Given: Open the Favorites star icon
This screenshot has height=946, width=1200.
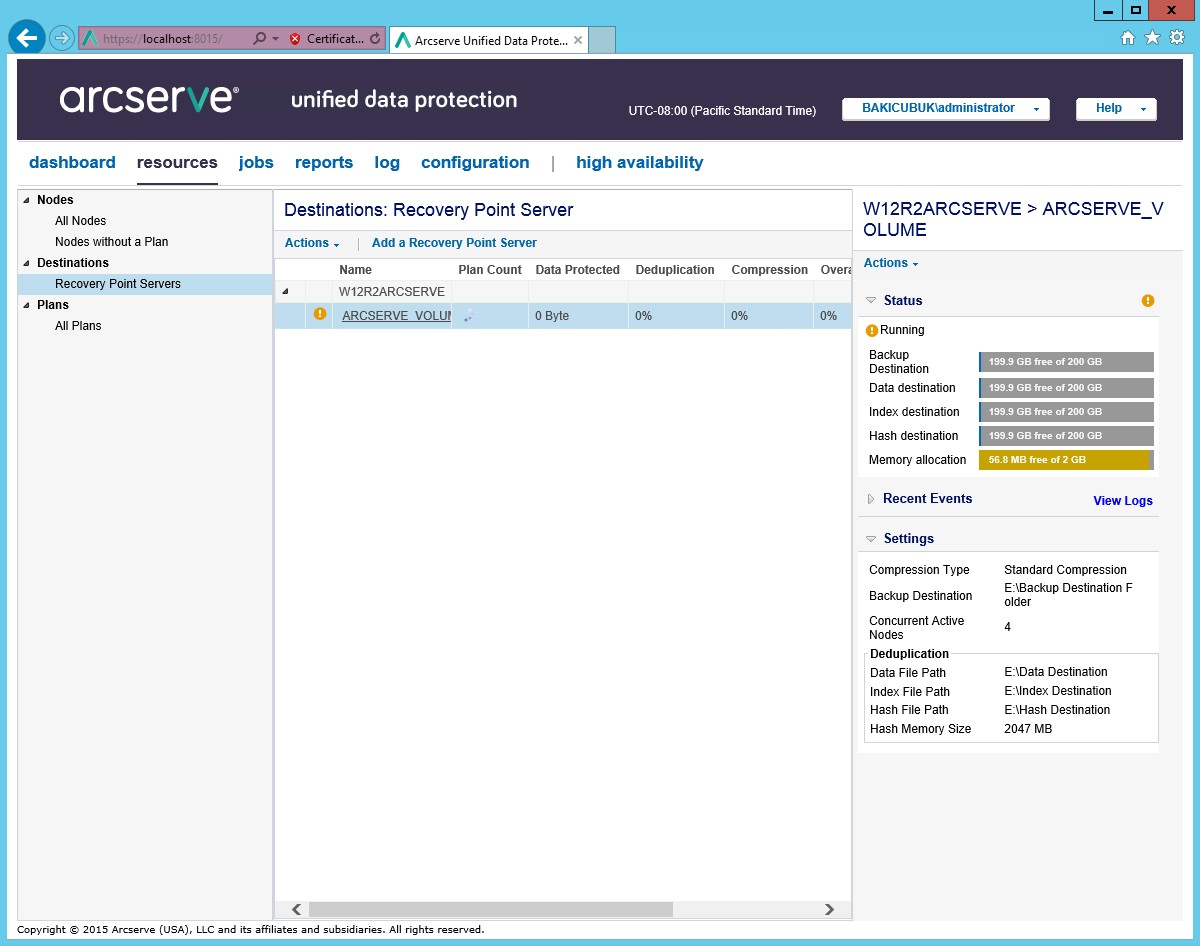Looking at the screenshot, I should coord(1152,38).
